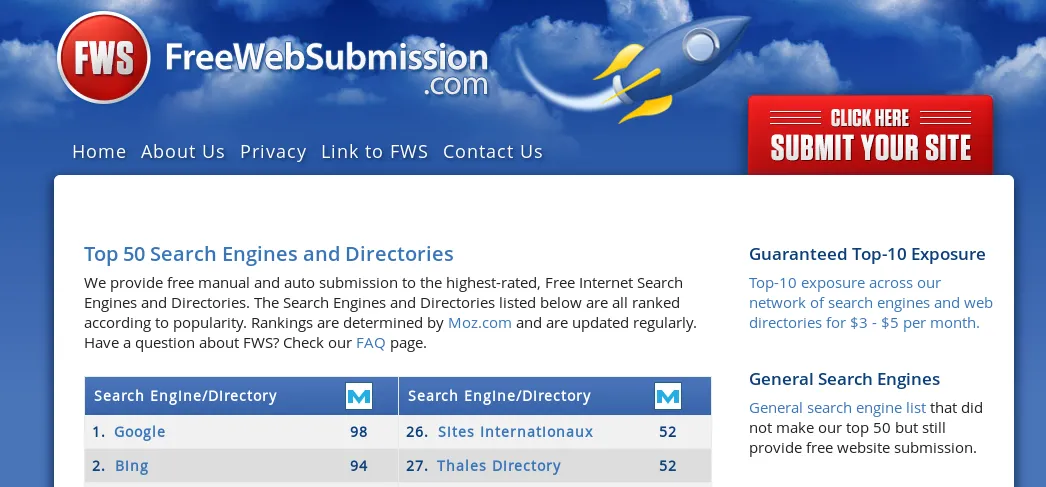
Task: Open the Bing link in the table
Action: coord(131,466)
